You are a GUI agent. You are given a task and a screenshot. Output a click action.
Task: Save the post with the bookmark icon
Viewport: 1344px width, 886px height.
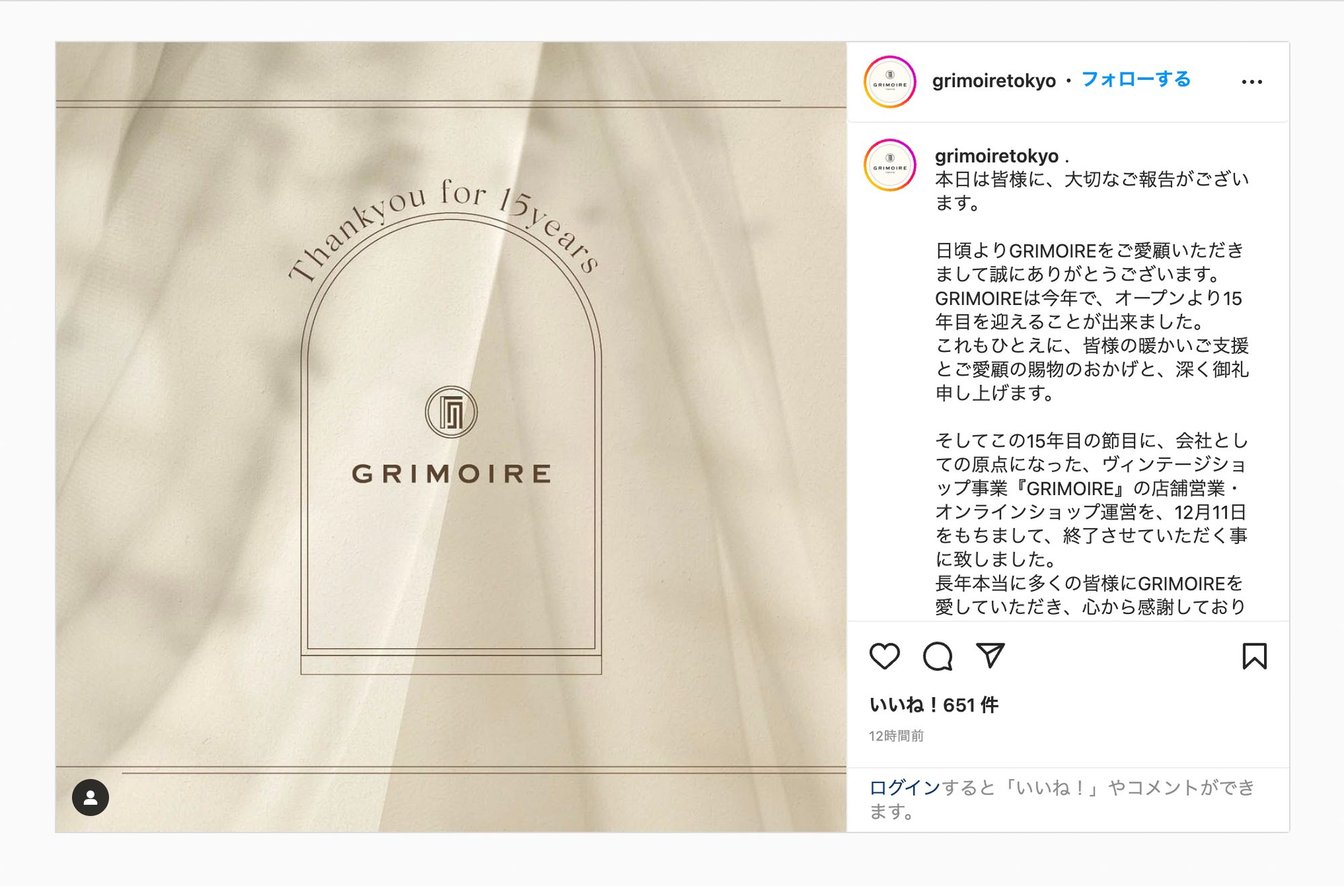point(1254,656)
